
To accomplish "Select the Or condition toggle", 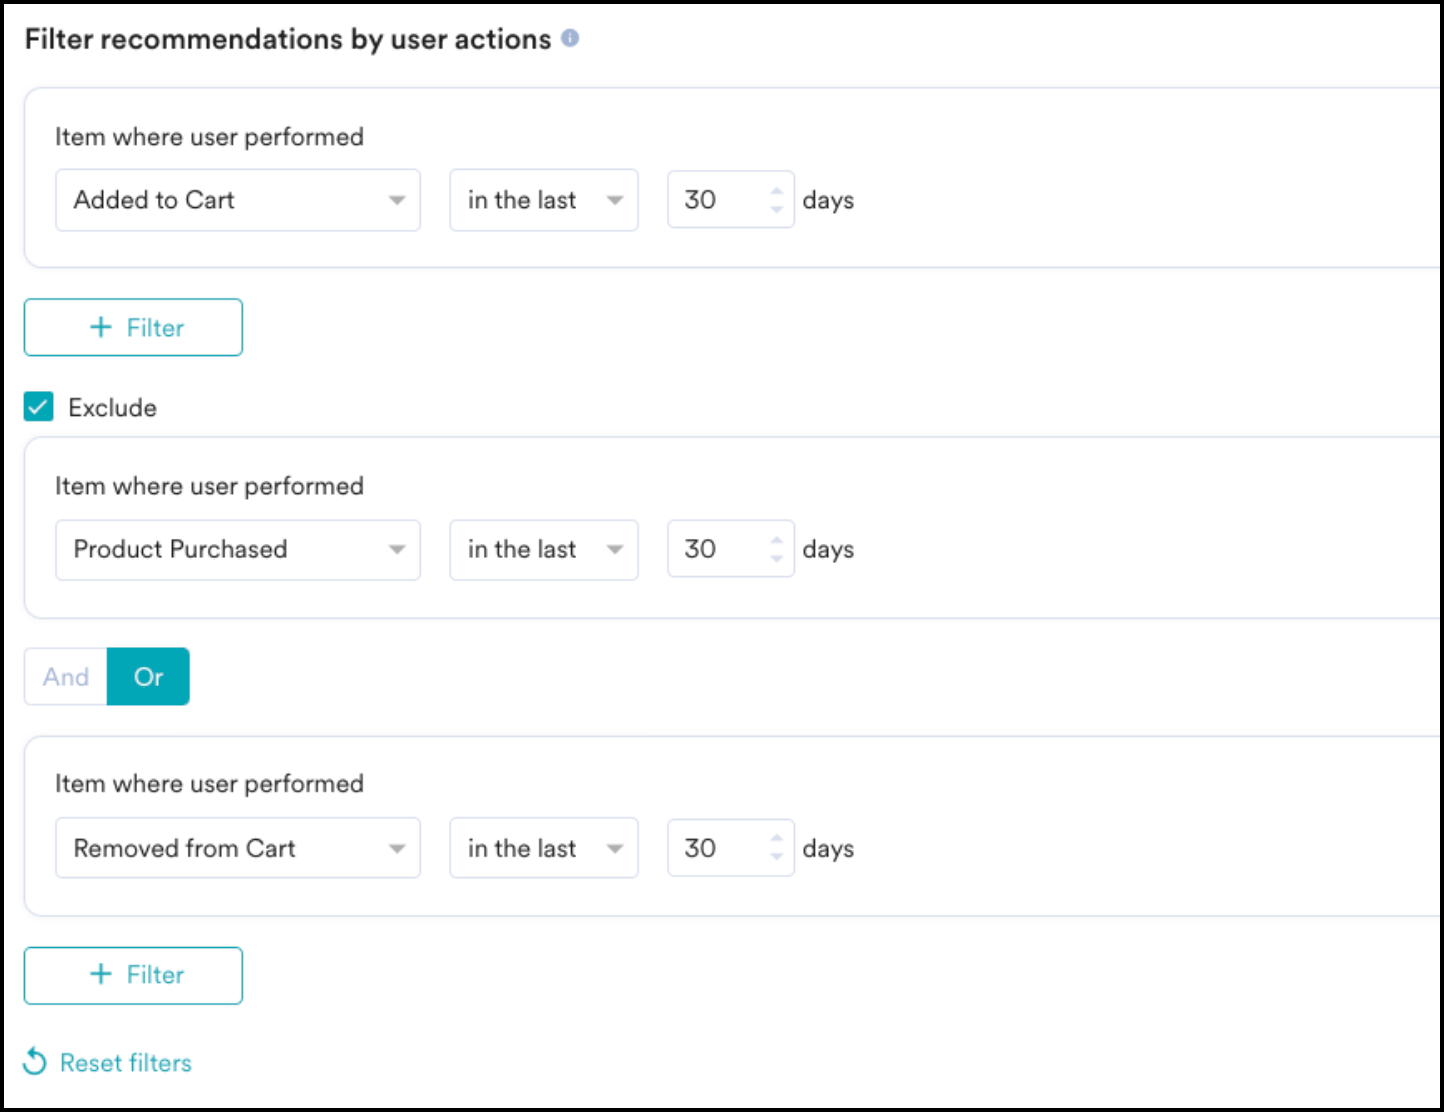I will pyautogui.click(x=148, y=677).
